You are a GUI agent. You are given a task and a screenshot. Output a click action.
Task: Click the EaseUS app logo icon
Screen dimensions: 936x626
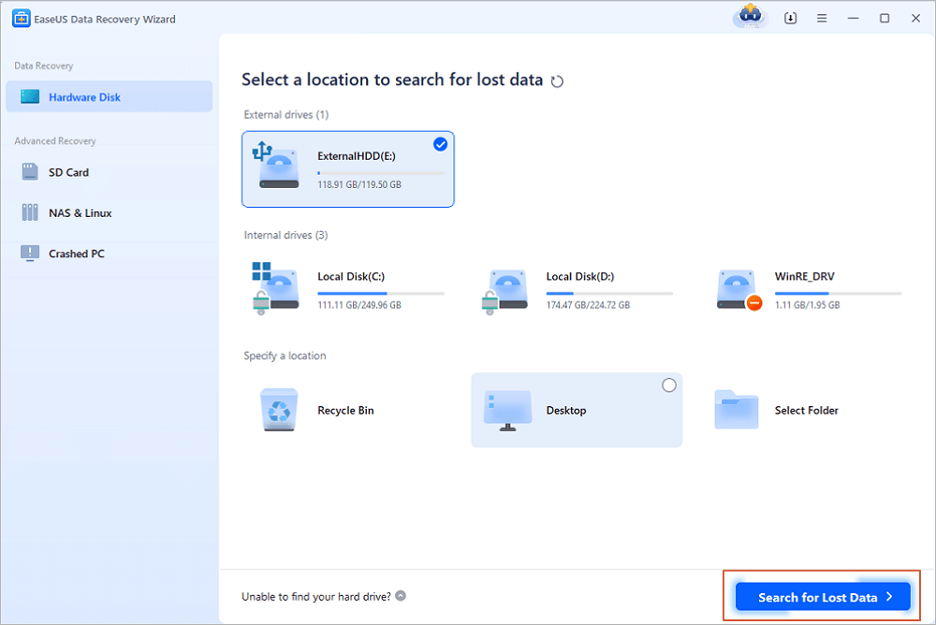point(21,18)
